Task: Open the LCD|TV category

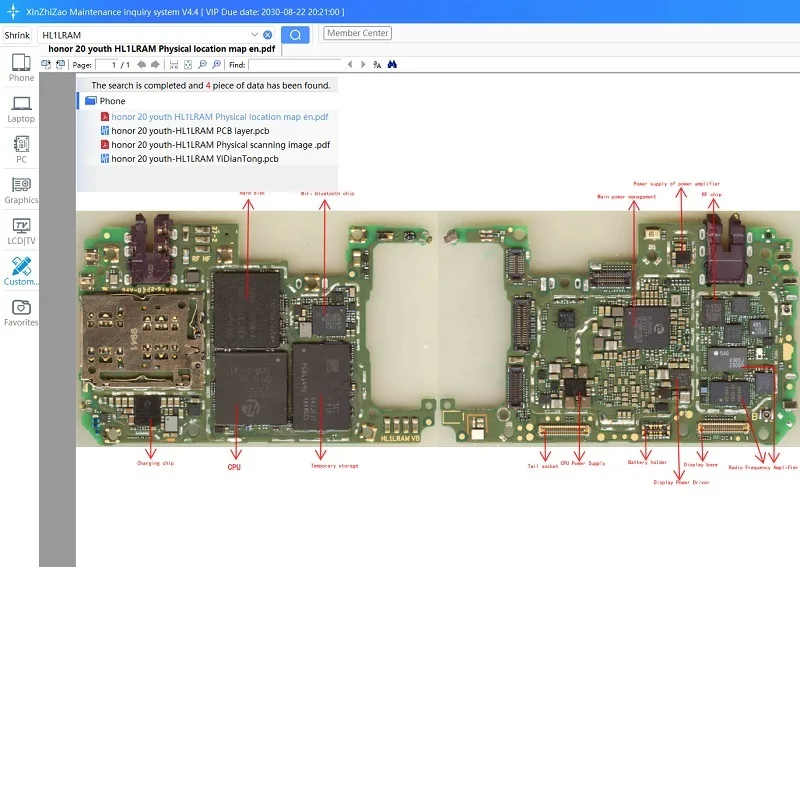Action: pyautogui.click(x=21, y=232)
